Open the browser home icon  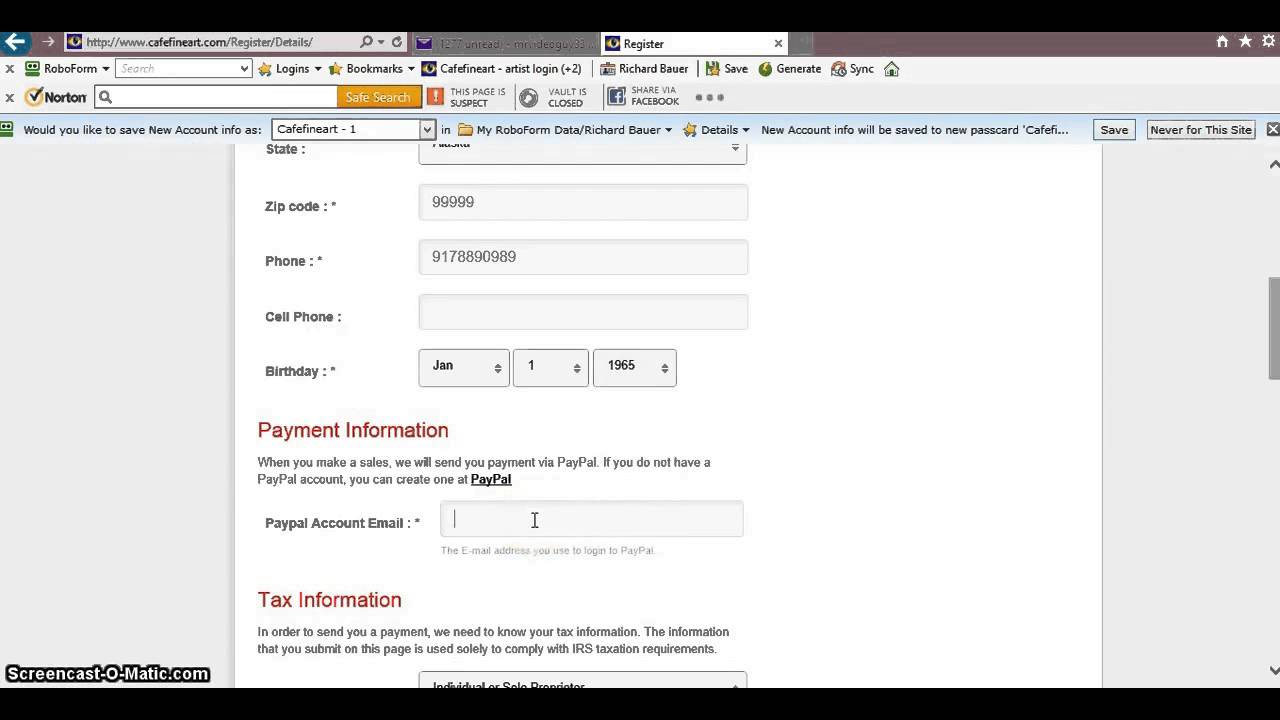1222,42
